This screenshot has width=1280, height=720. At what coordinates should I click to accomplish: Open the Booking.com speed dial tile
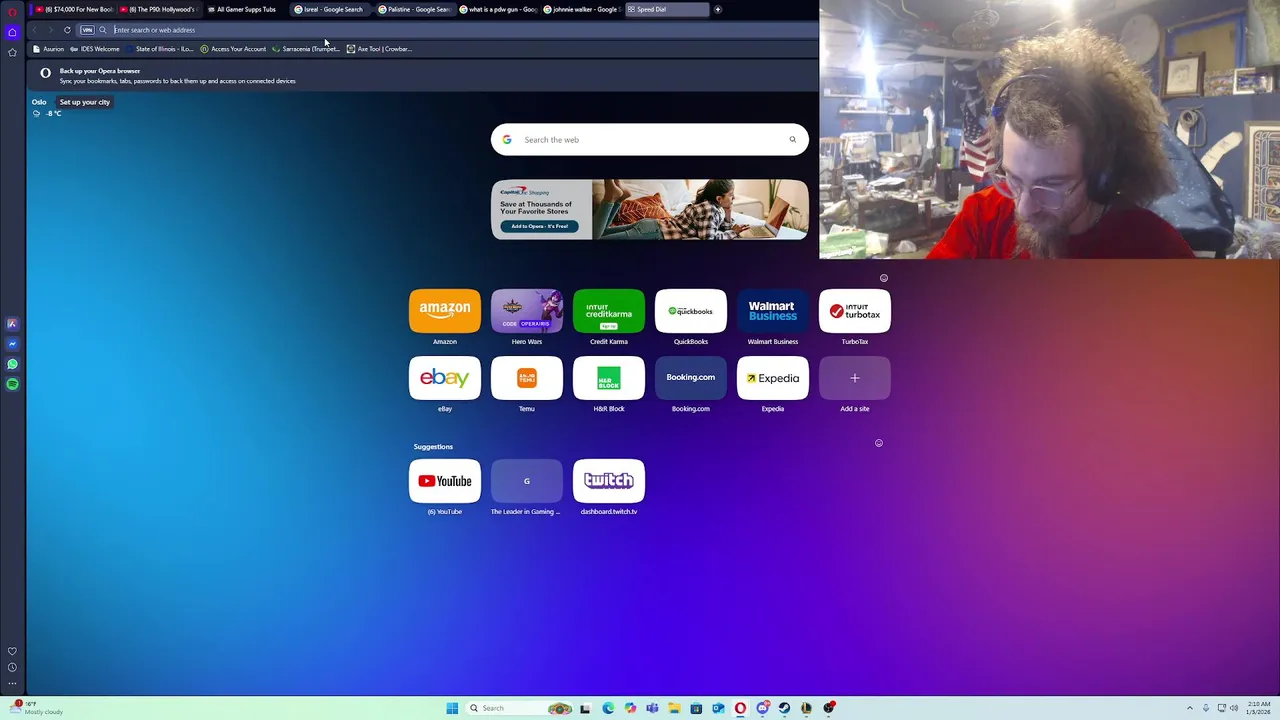pyautogui.click(x=691, y=378)
